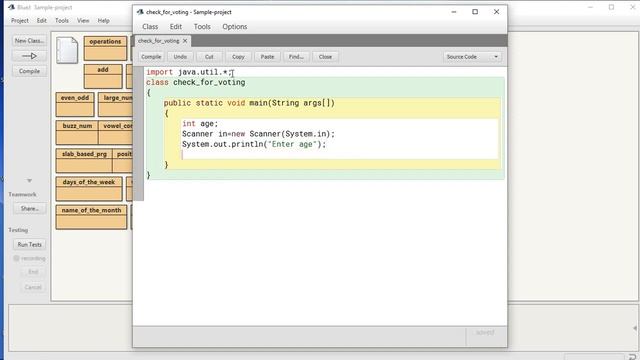Click the System.out.println Enter age line
The width and height of the screenshot is (640, 360).
[x=254, y=144]
